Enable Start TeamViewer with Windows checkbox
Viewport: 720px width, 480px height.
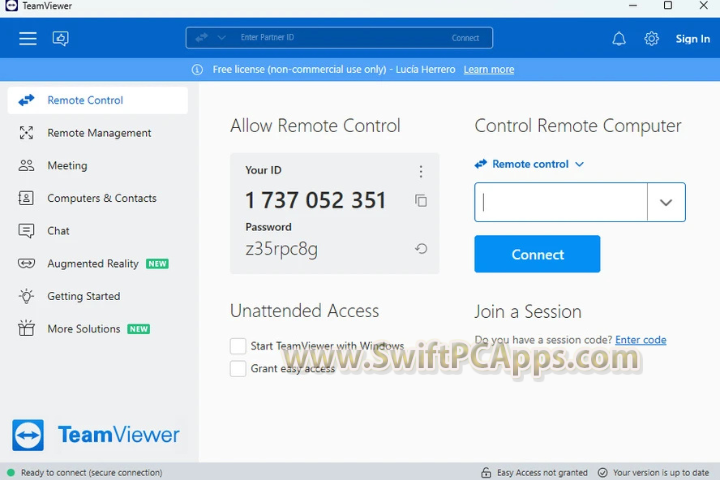point(238,346)
